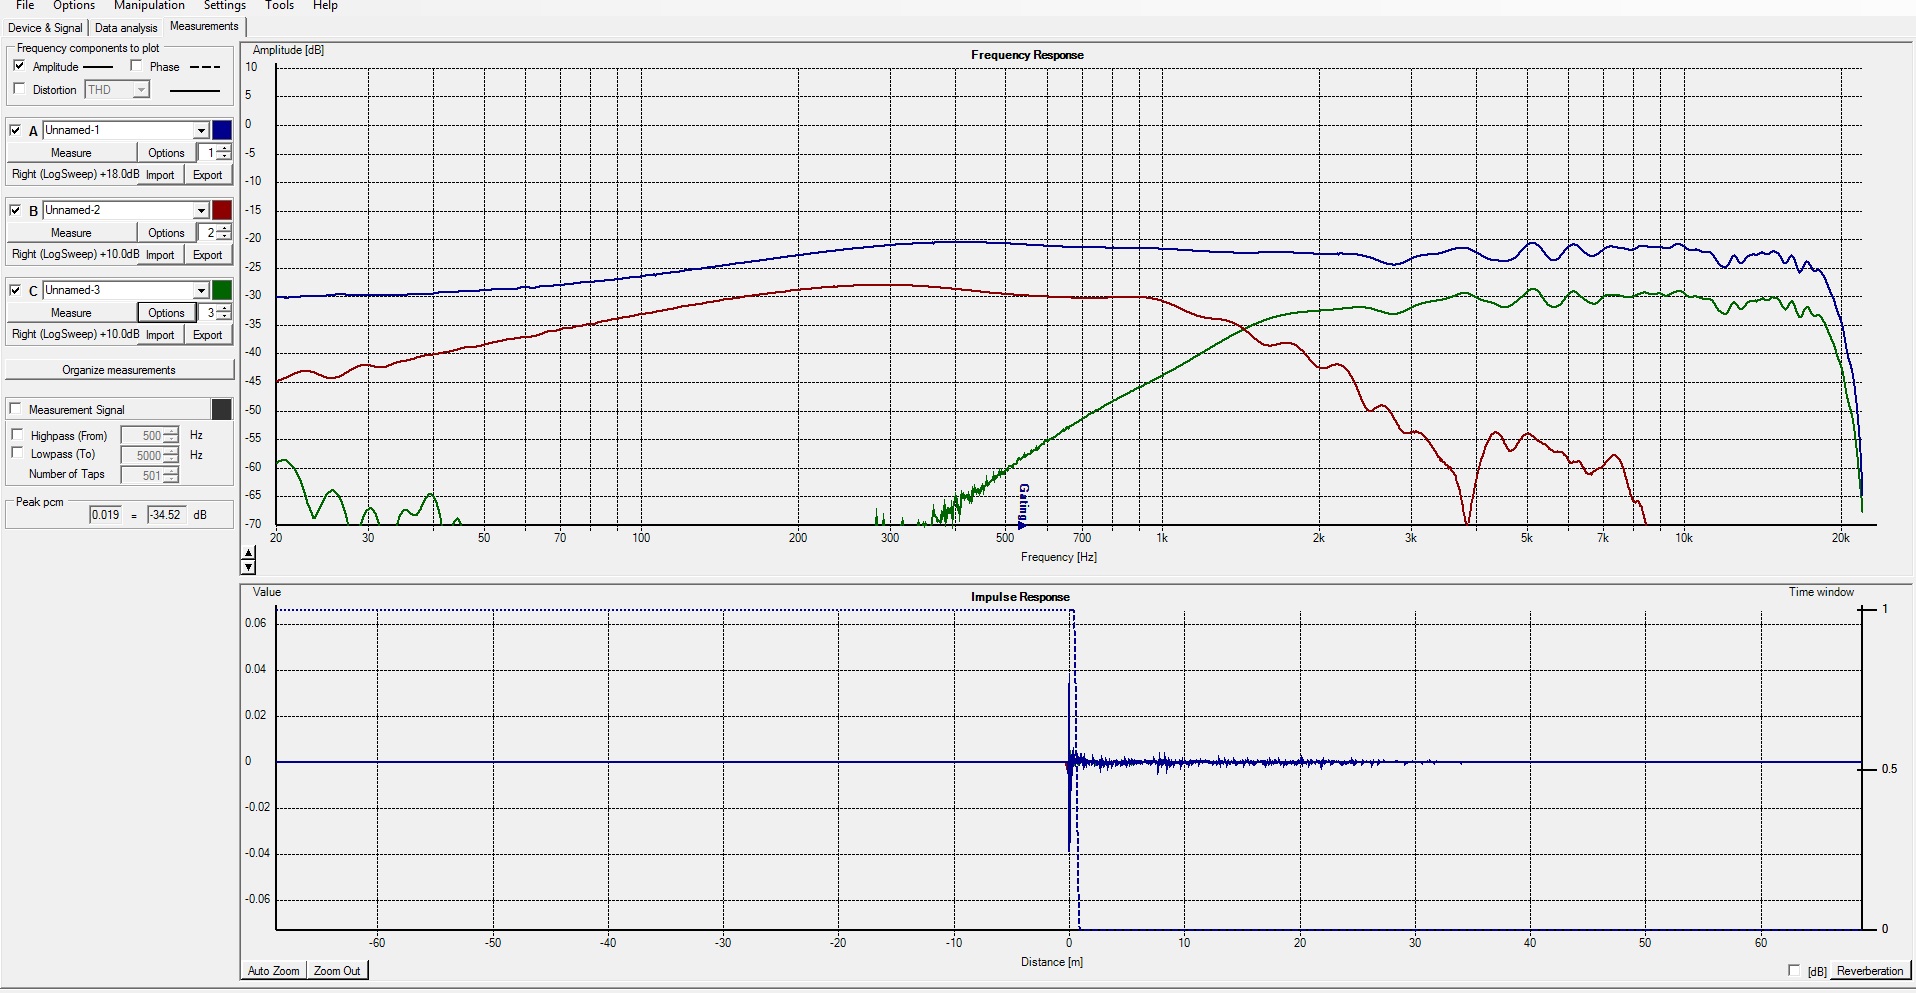Enable the [dB] checkbox
This screenshot has height=993, width=1916.
point(1794,971)
